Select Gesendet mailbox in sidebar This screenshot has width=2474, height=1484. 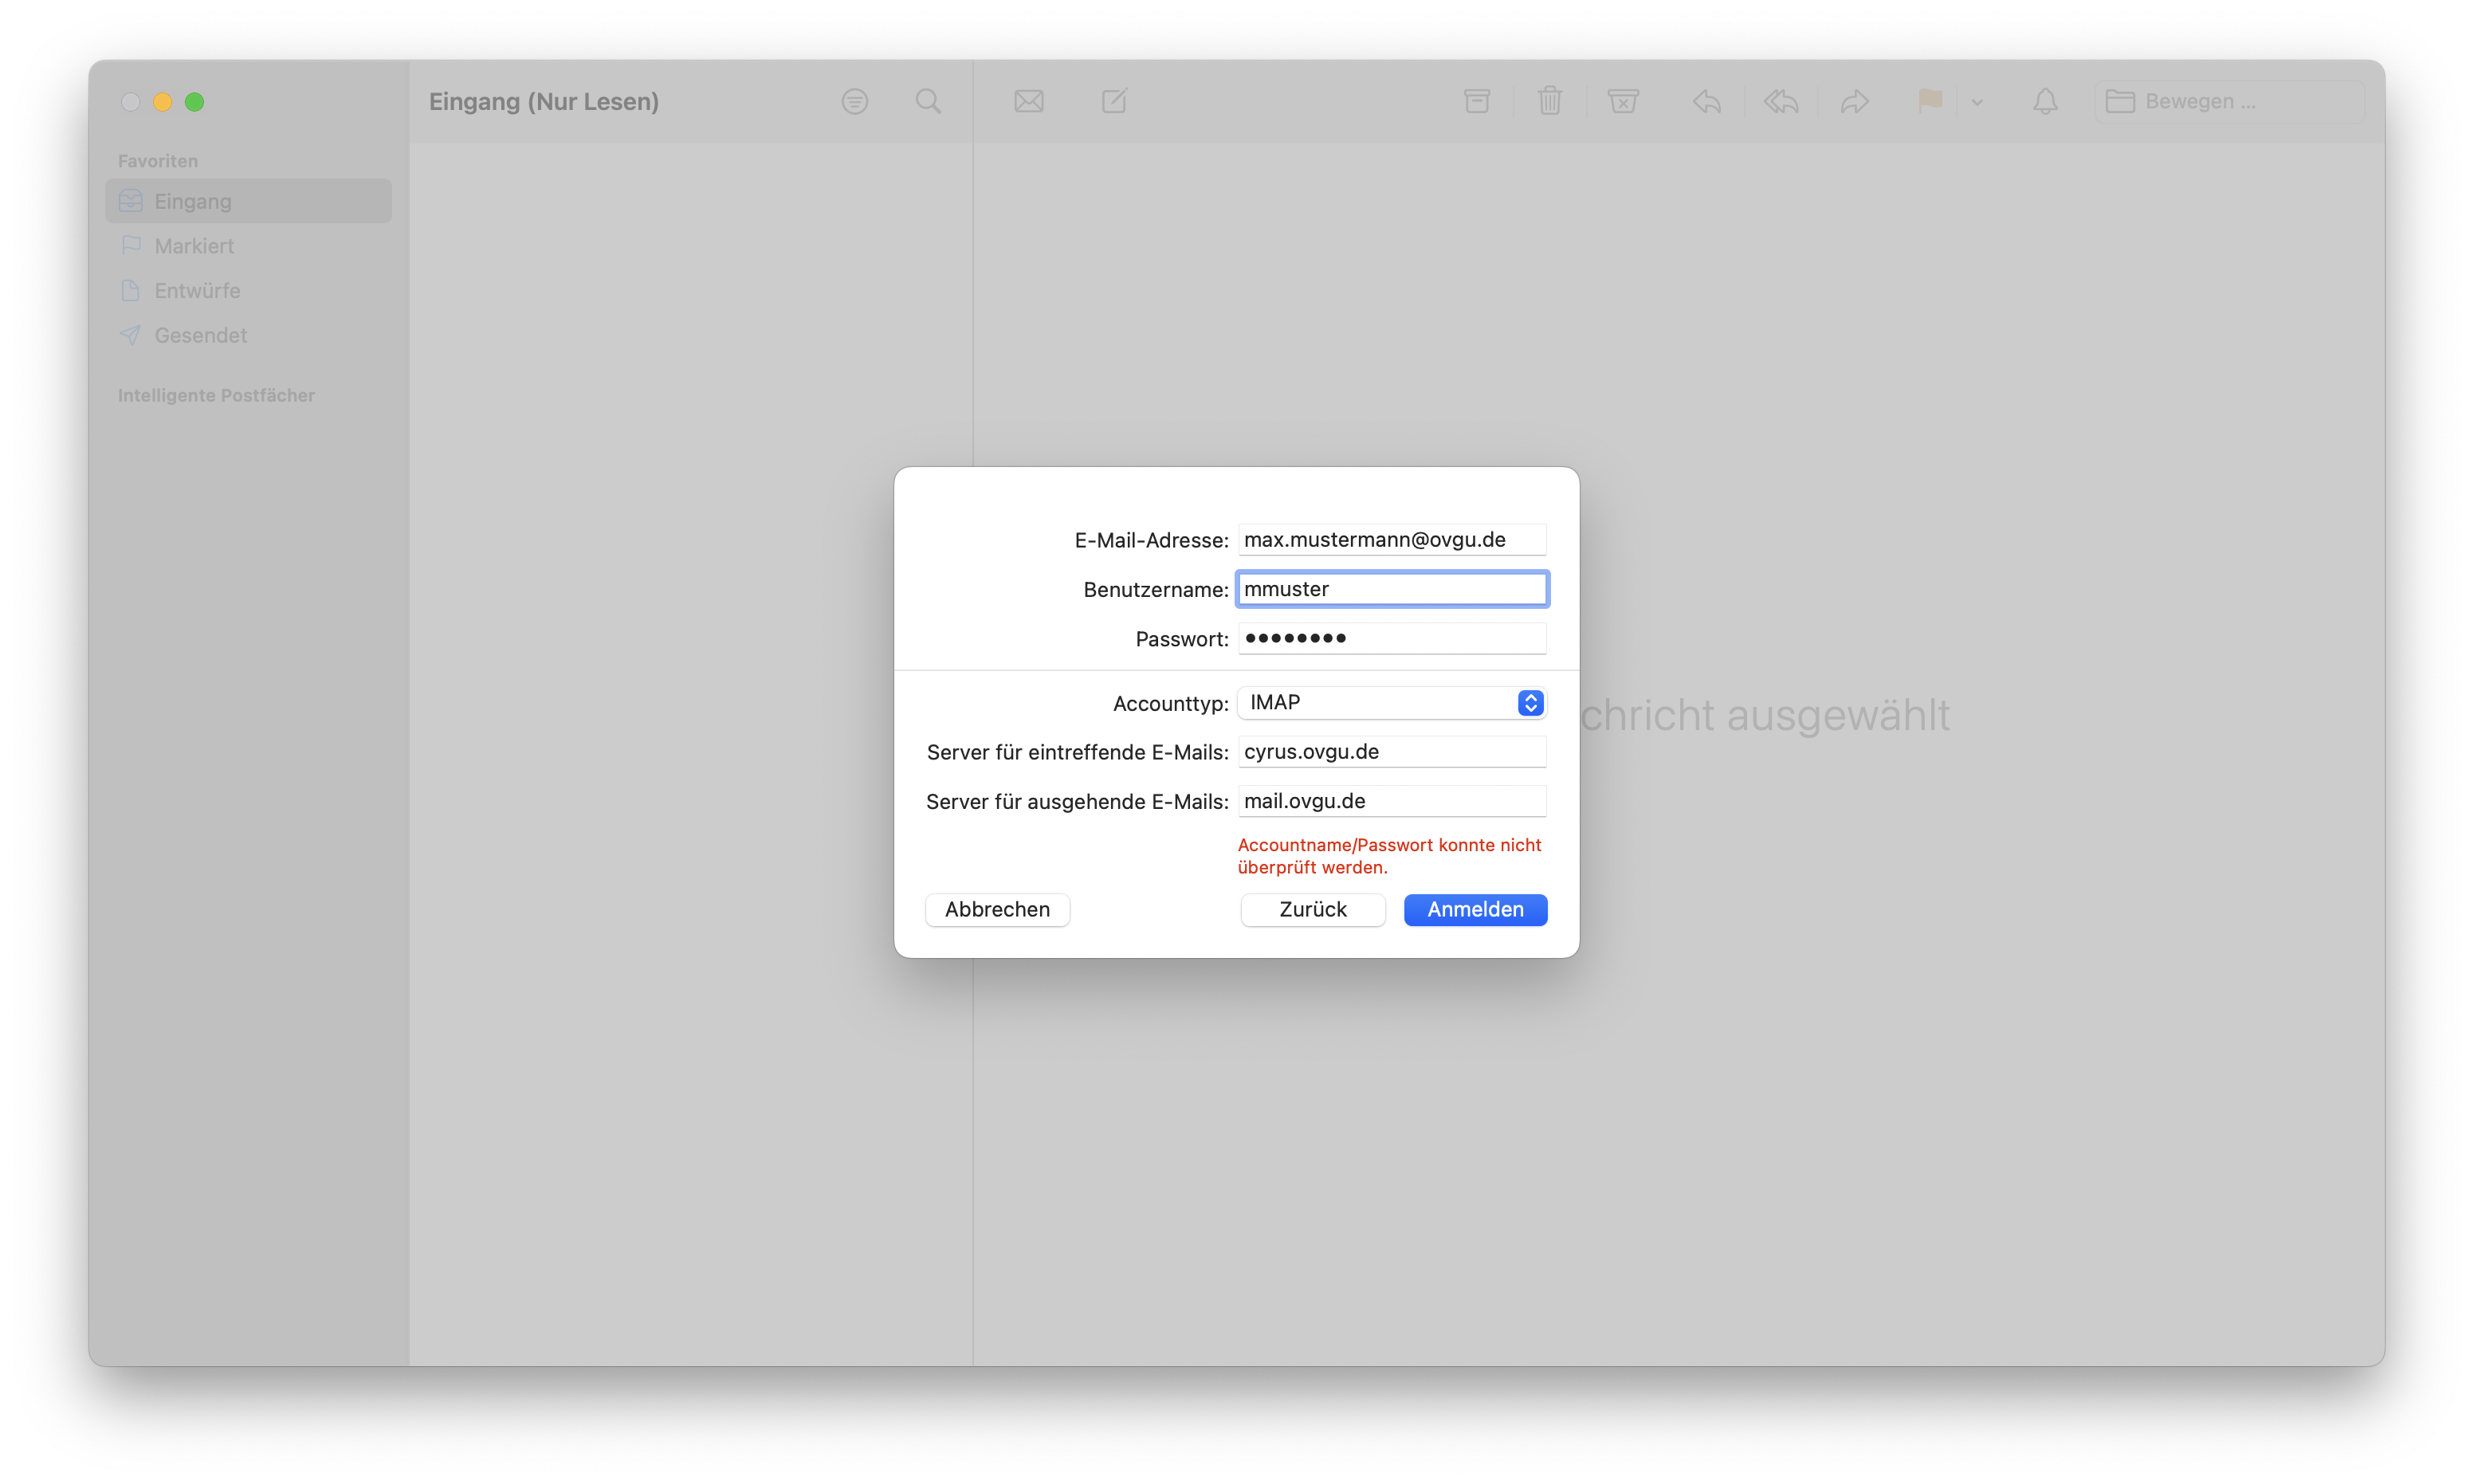pyautogui.click(x=200, y=335)
